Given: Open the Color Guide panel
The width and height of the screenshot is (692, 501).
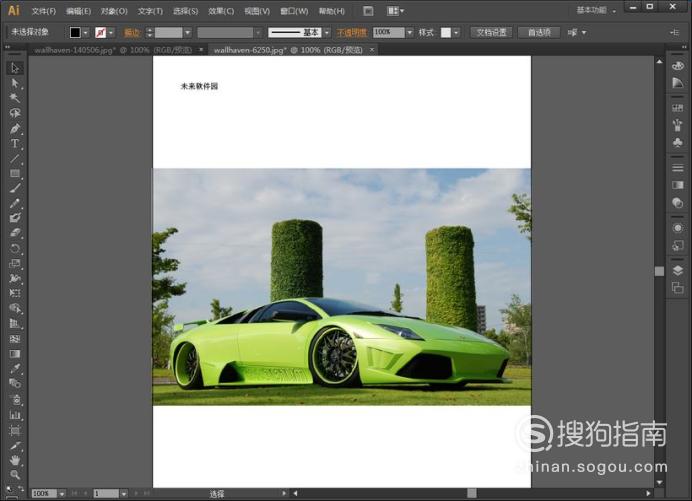Looking at the screenshot, I should point(677,83).
